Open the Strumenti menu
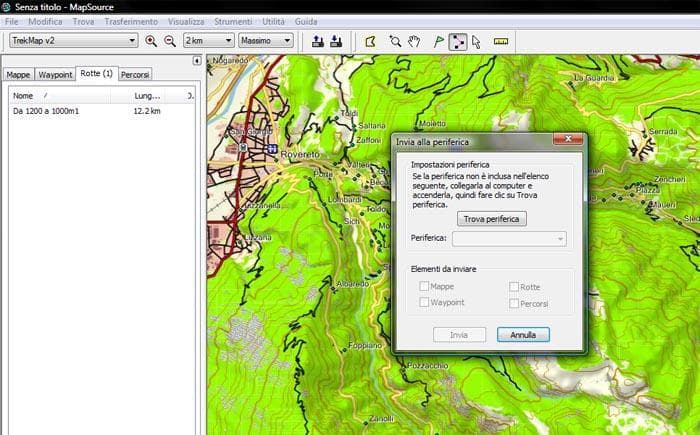The width and height of the screenshot is (700, 435). (x=233, y=21)
